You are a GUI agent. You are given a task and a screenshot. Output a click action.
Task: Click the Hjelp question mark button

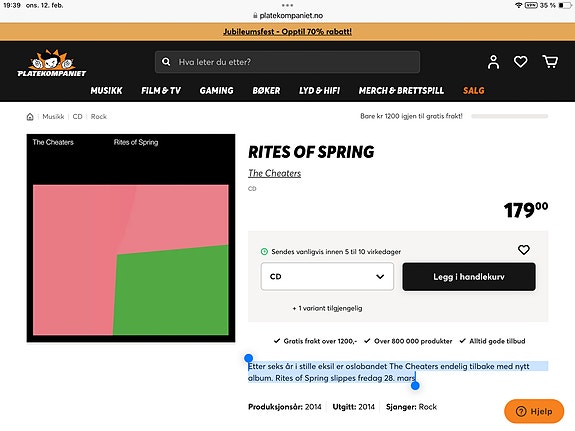[534, 411]
